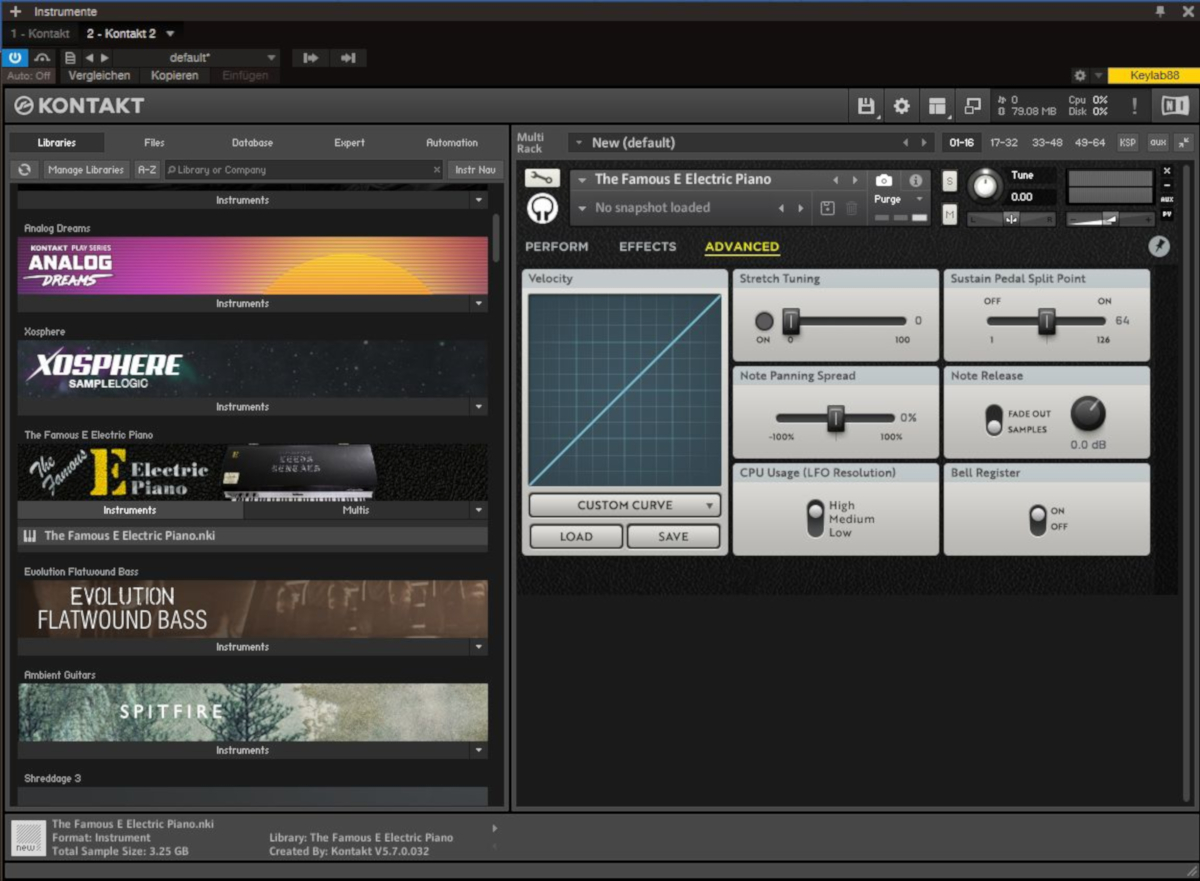Open the PERFORM tab
This screenshot has height=881, width=1200.
(x=557, y=246)
